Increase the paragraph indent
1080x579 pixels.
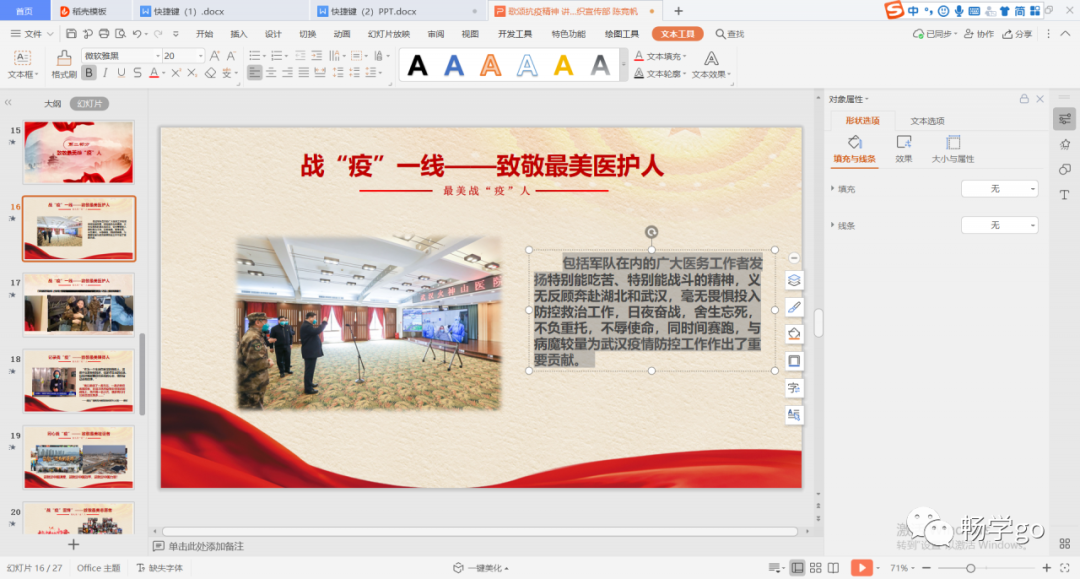pyautogui.click(x=317, y=56)
